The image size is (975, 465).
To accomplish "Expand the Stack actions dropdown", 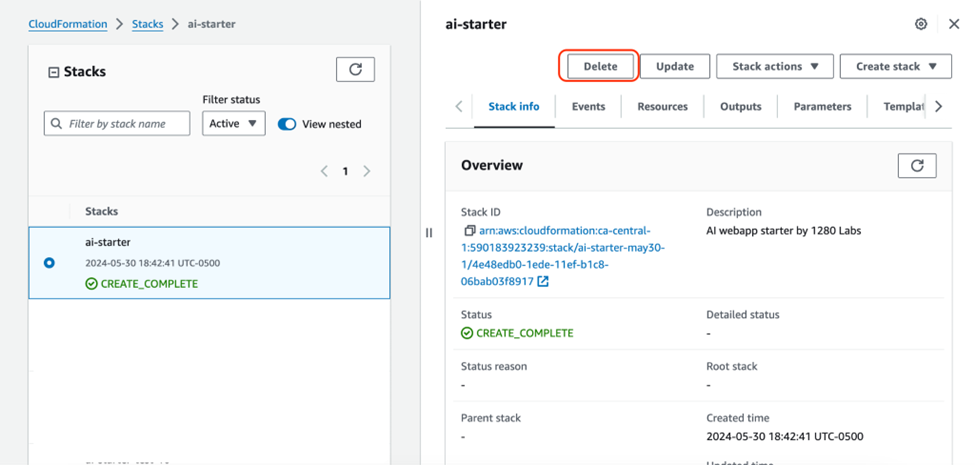I will click(775, 67).
